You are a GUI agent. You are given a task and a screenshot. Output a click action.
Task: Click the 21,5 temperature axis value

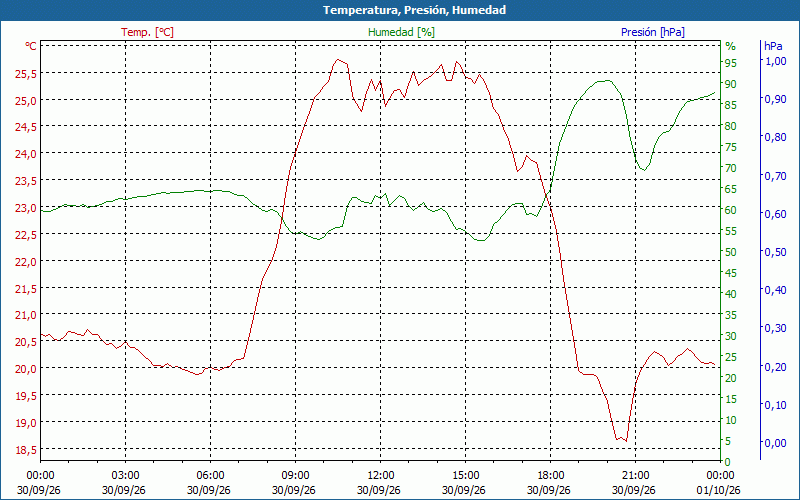point(26,289)
